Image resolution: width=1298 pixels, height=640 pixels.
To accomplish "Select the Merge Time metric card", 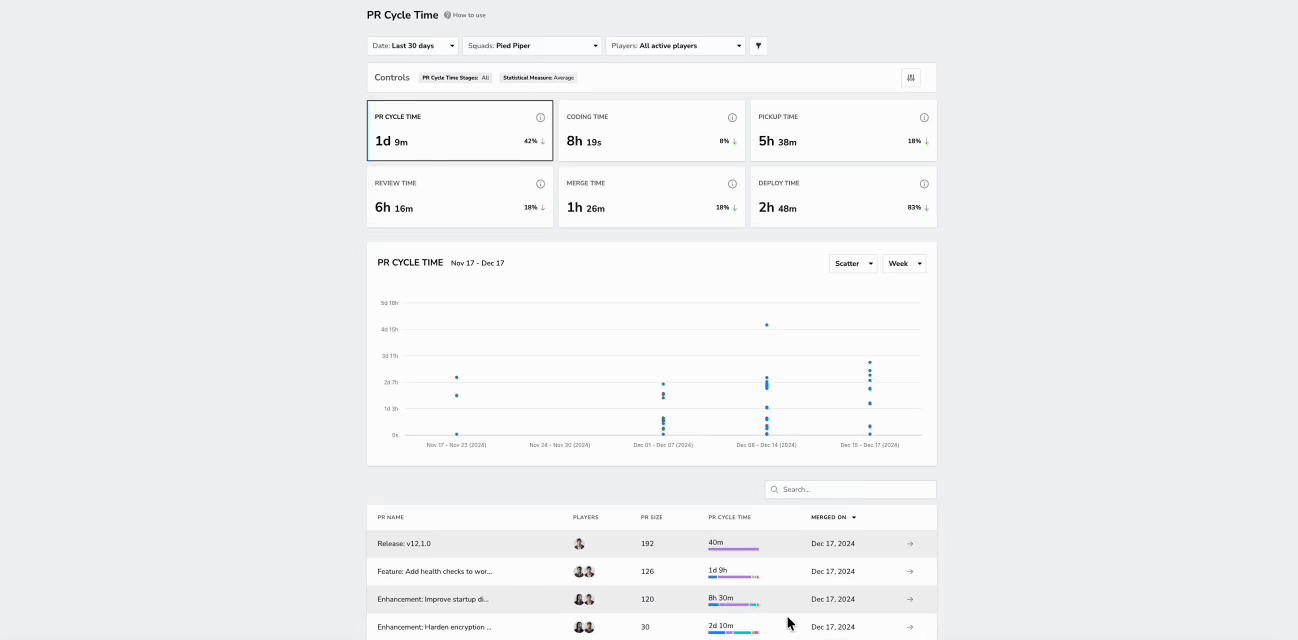I will coord(652,197).
